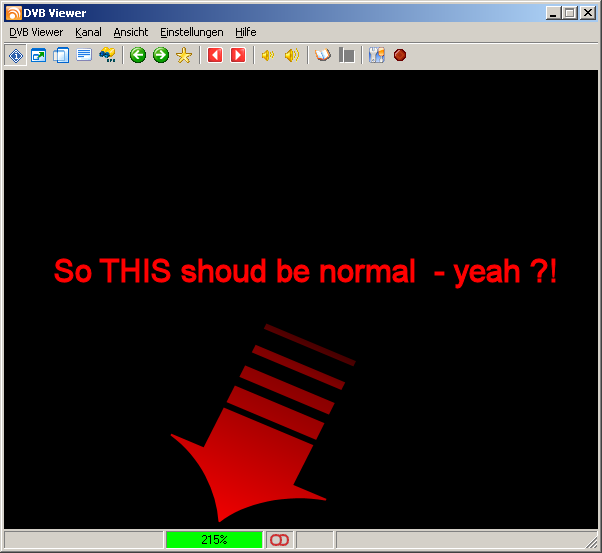Screen dimensions: 602x553
Task: Click the window-with-arrow fullscreen toolbar icon
Action: [38, 55]
